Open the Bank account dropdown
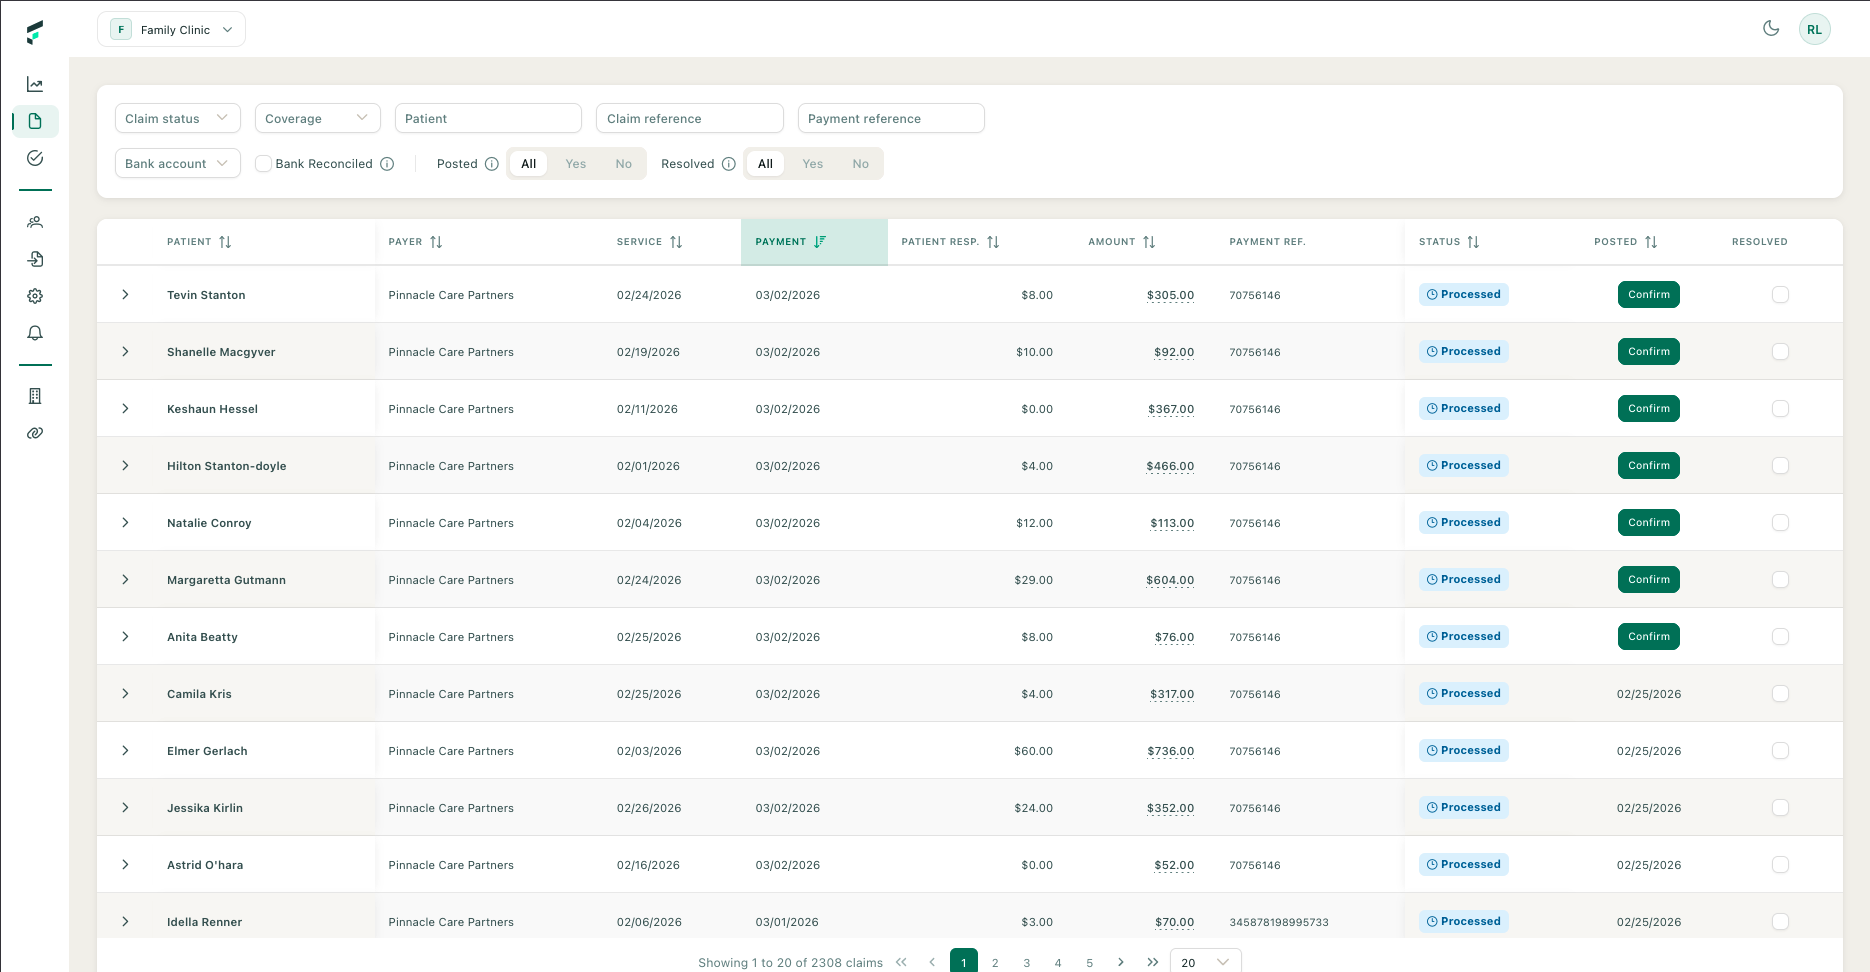 click(177, 163)
